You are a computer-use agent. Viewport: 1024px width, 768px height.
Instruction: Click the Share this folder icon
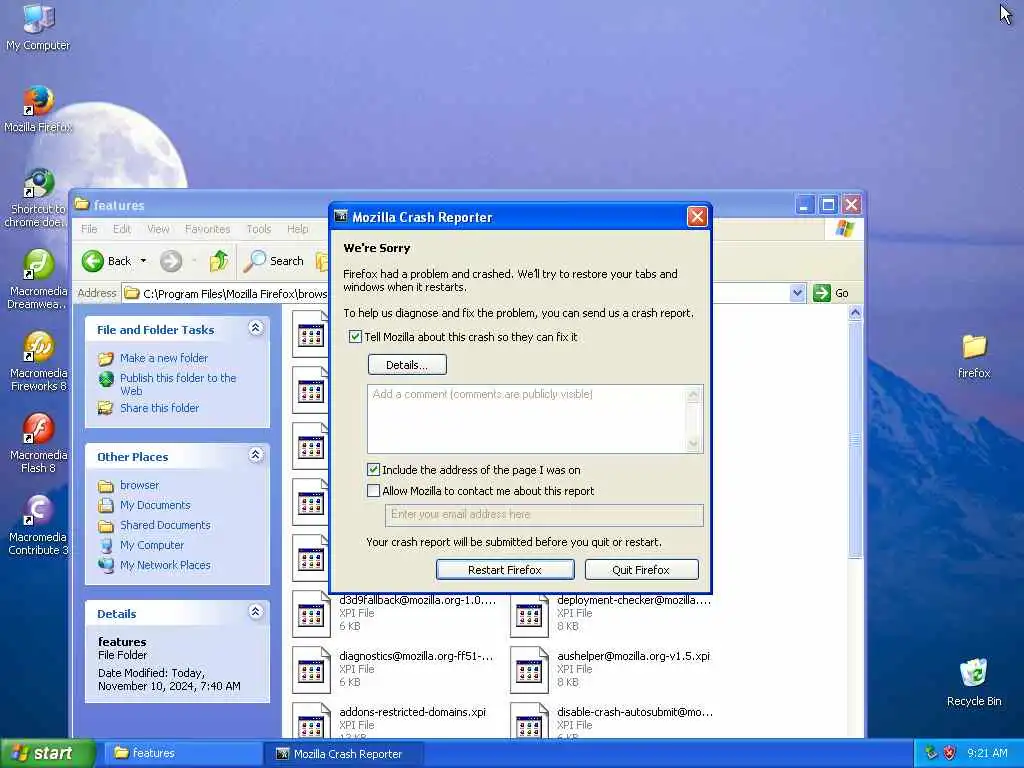(106, 408)
